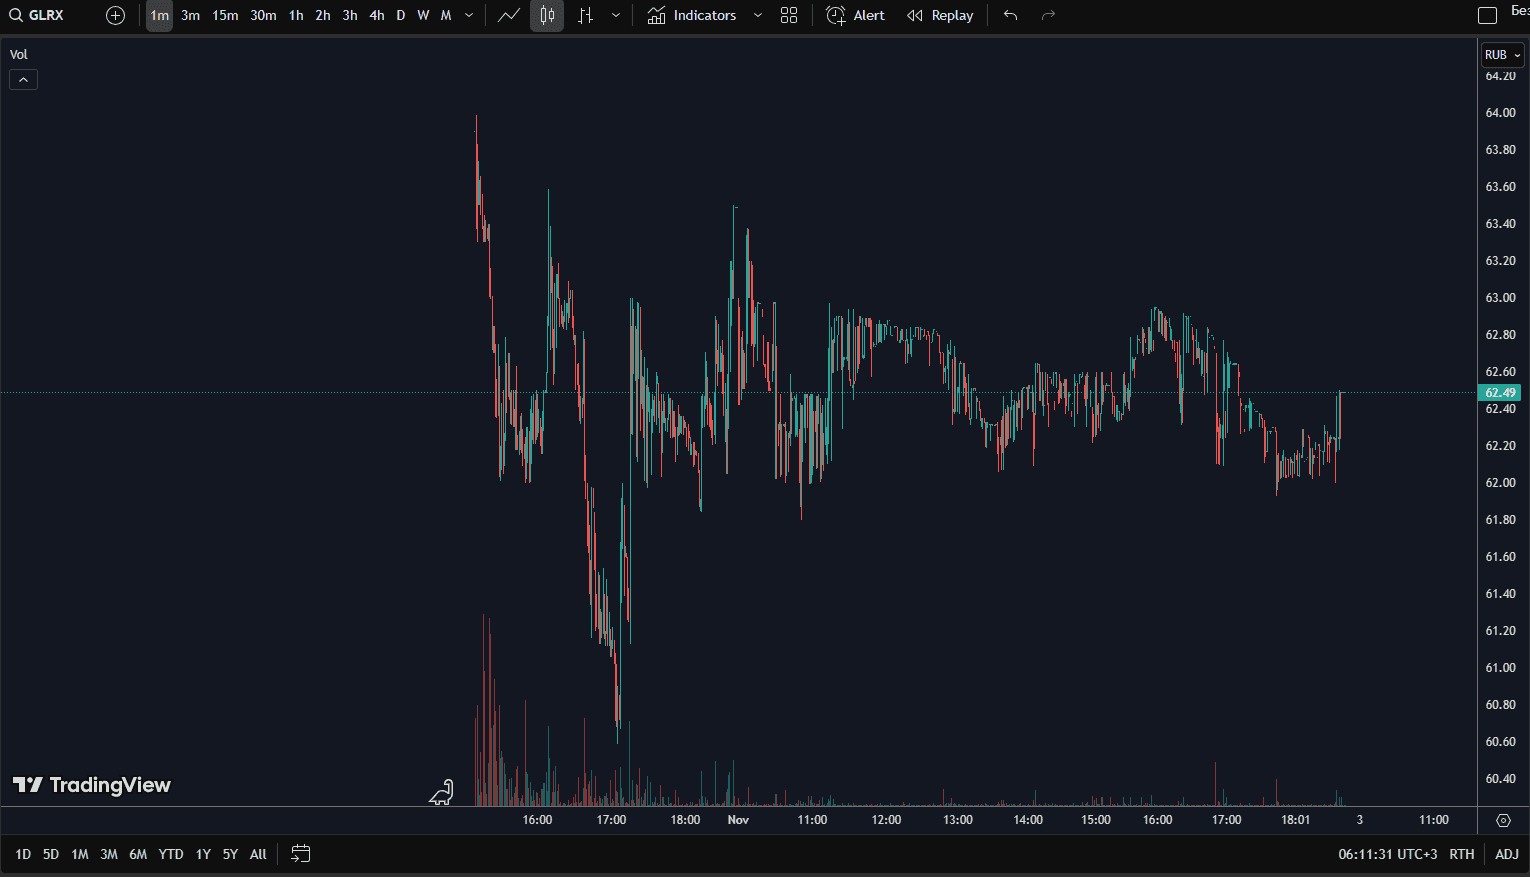
Task: Open the RUB currency dropdown
Action: pyautogui.click(x=1502, y=55)
